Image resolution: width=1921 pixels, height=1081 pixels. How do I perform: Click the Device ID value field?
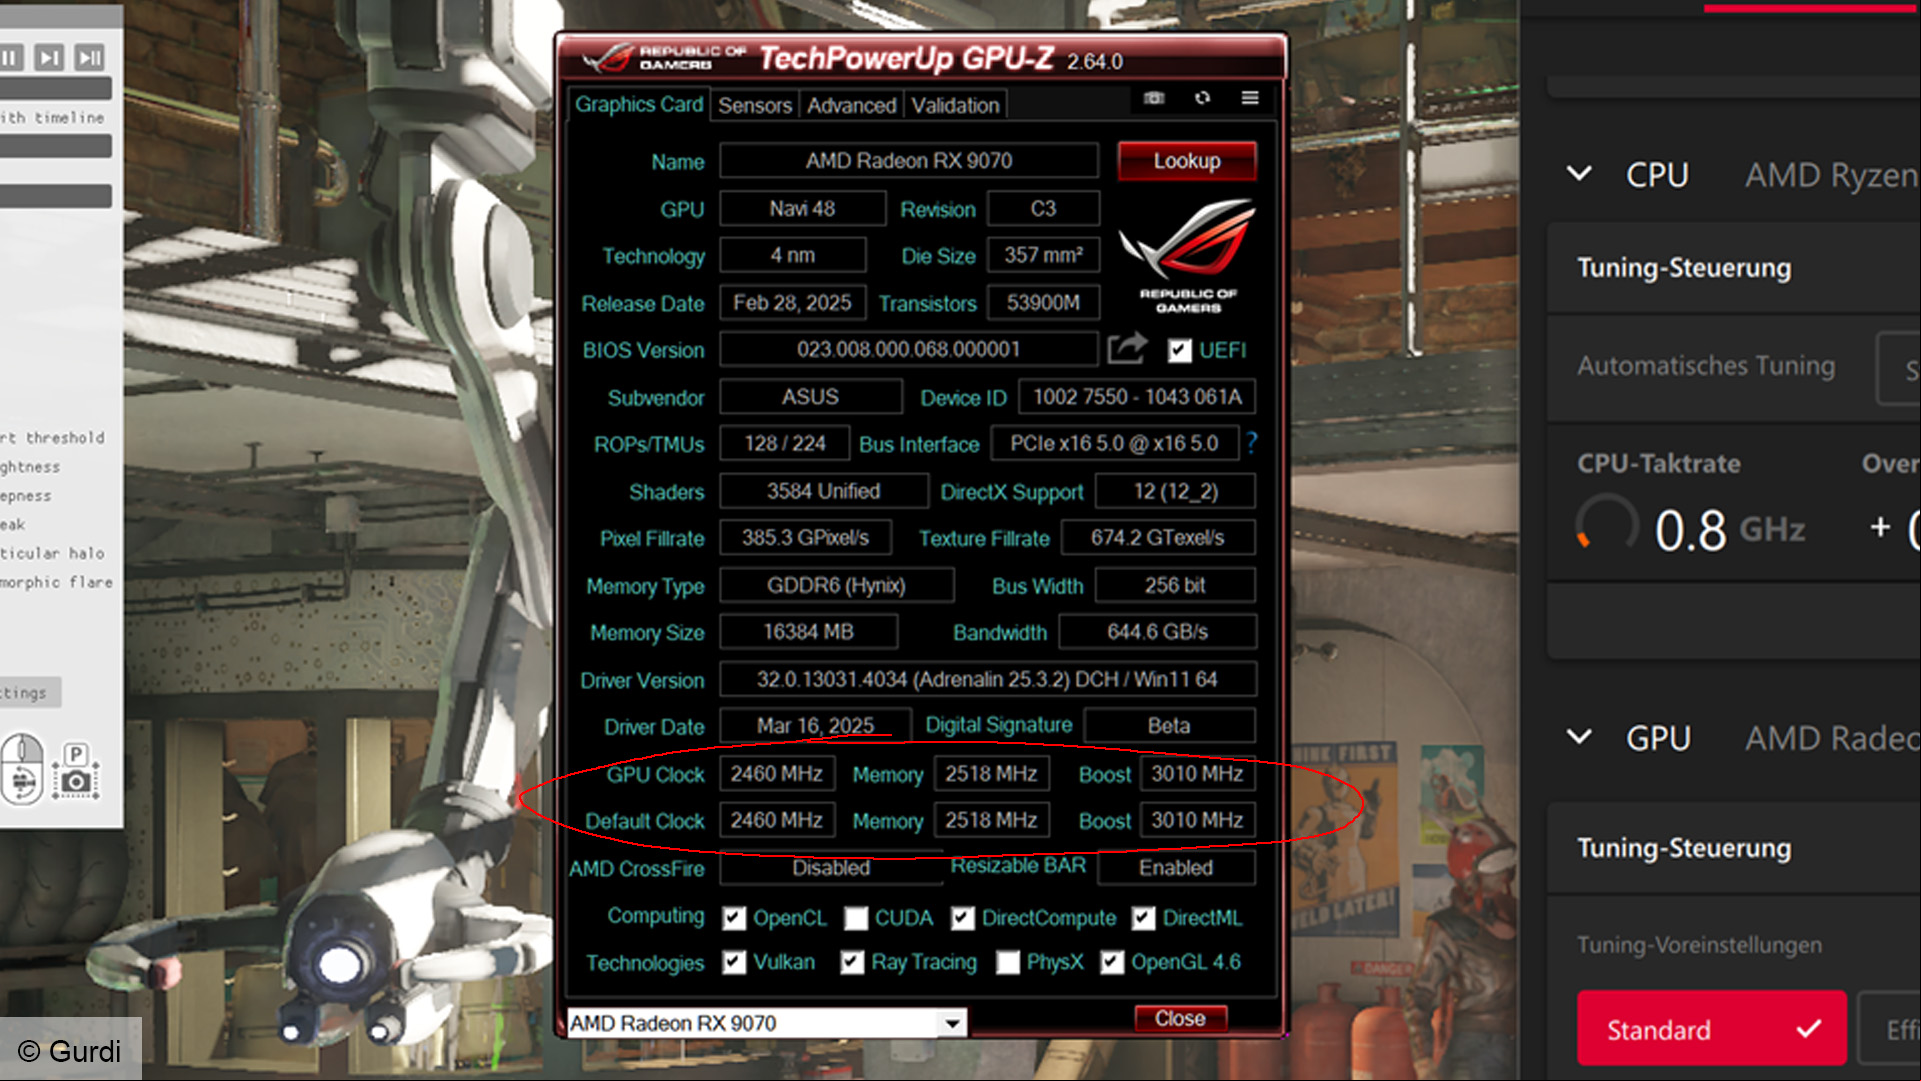click(x=1137, y=397)
